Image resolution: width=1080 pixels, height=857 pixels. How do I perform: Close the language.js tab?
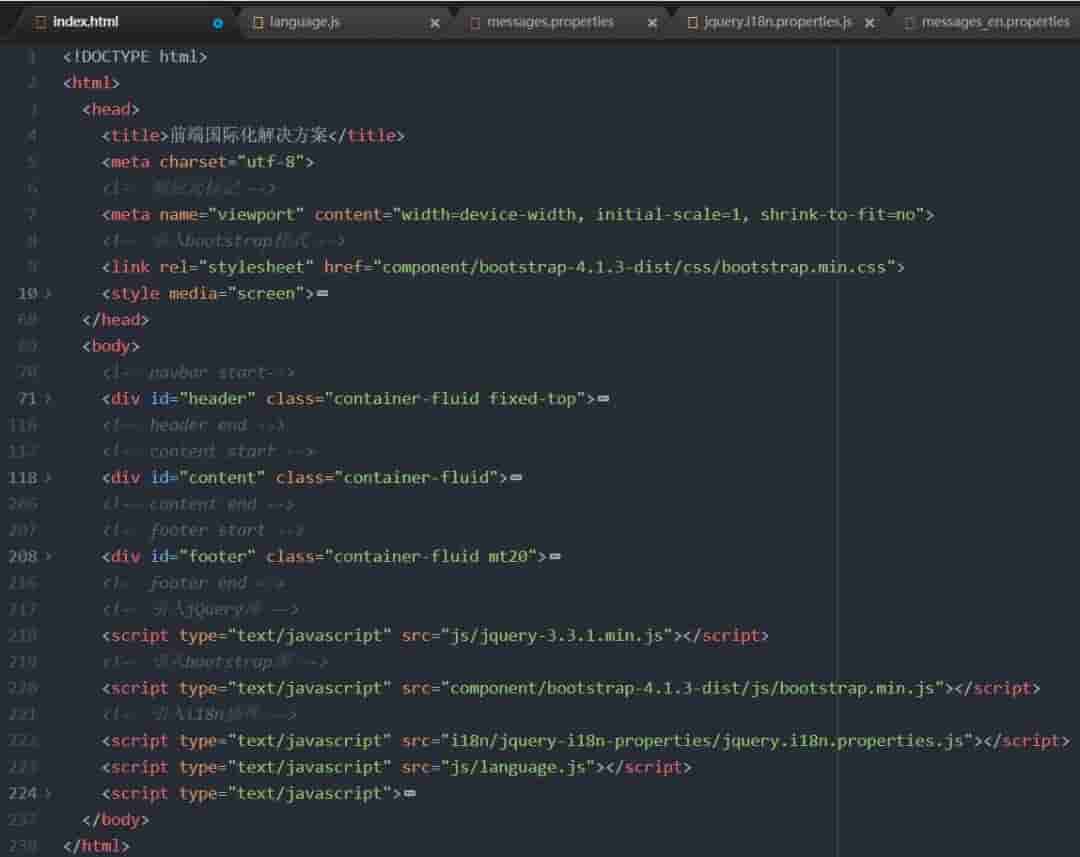434,22
